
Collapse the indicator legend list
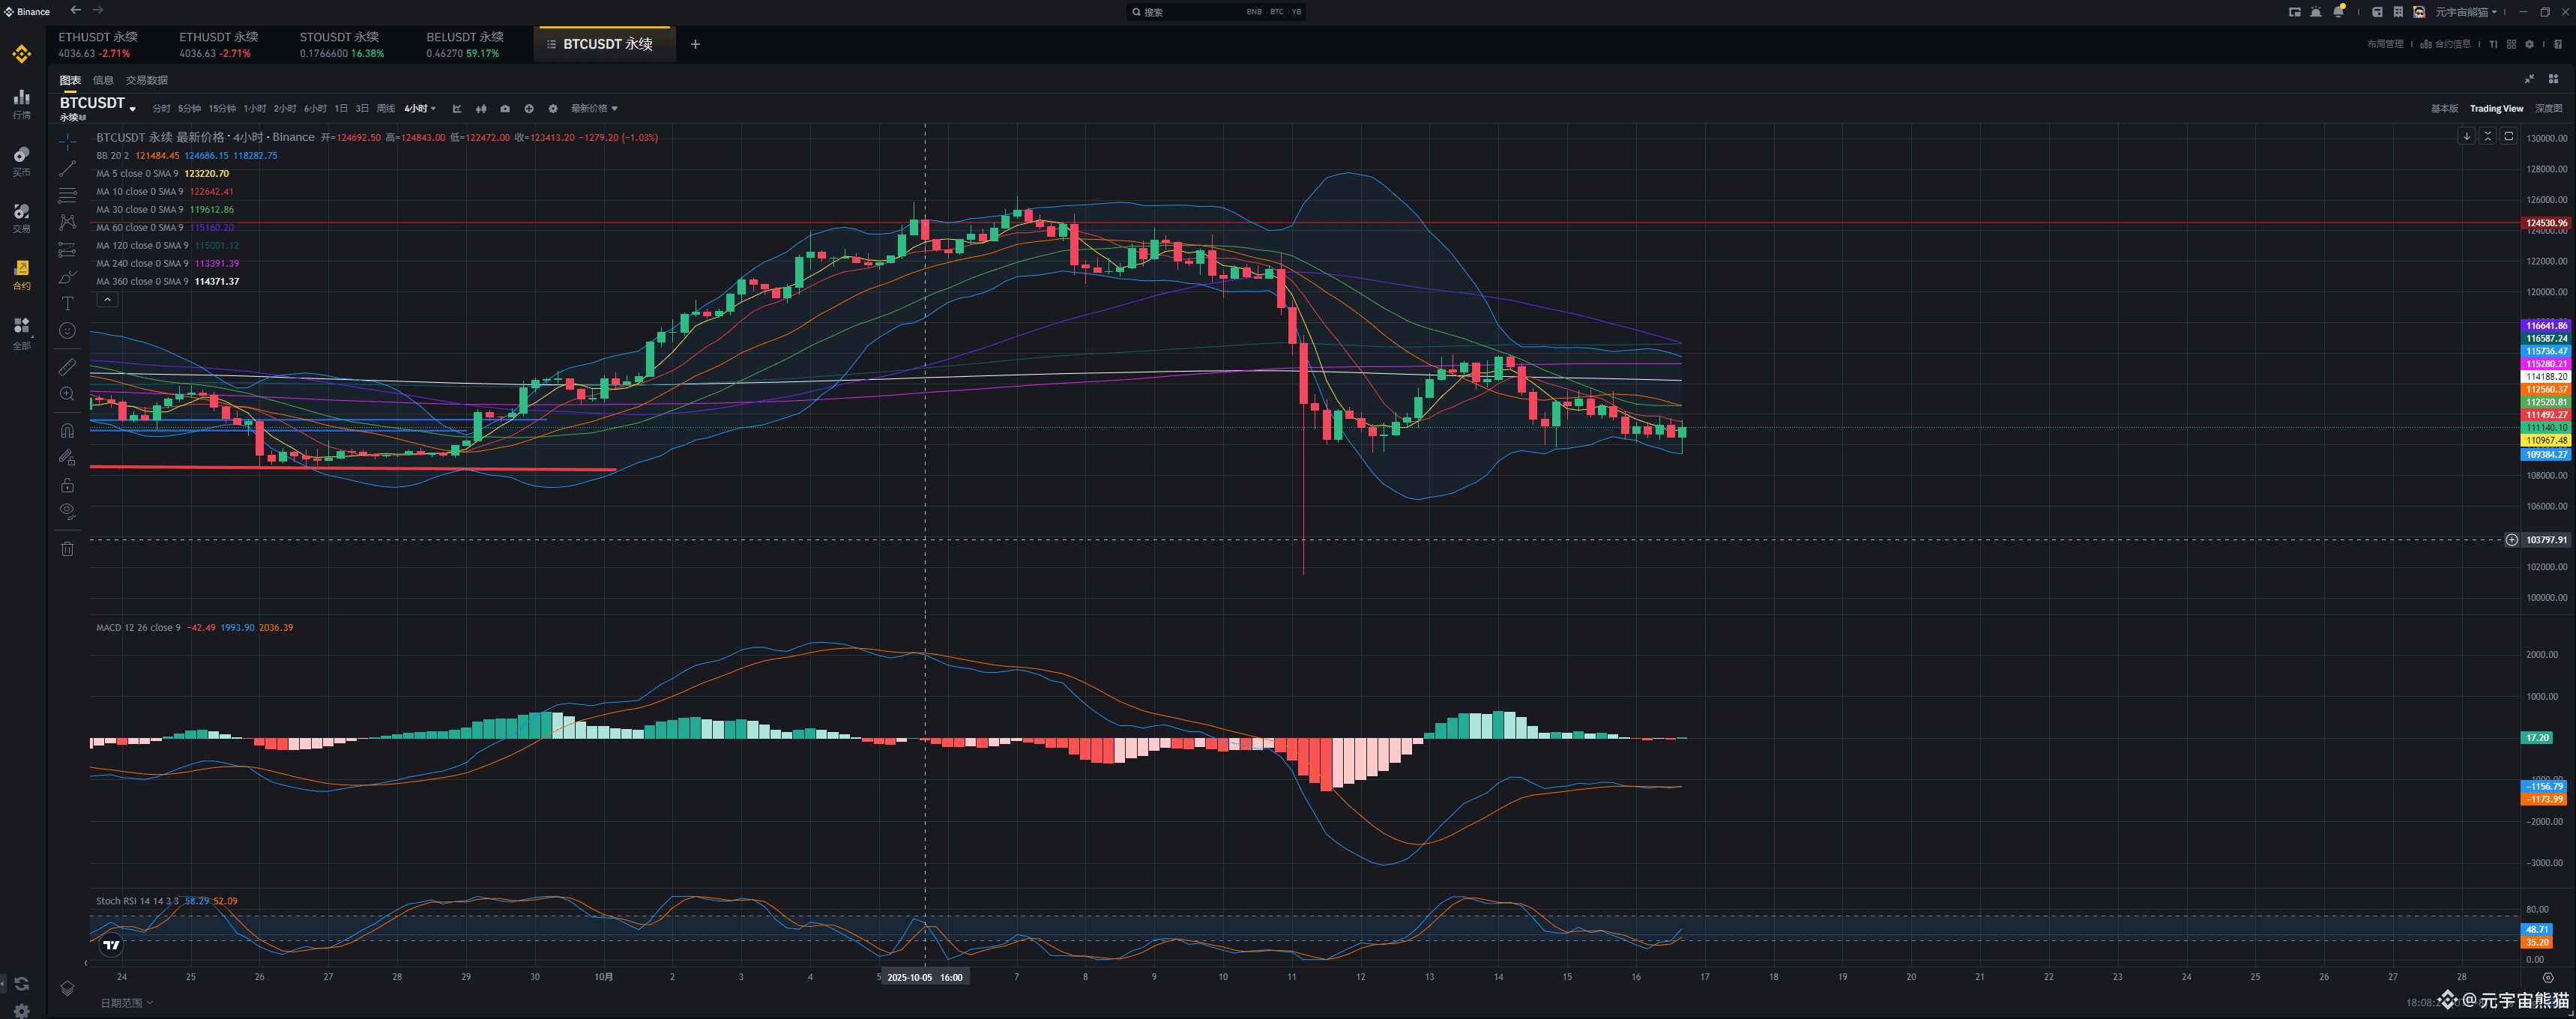point(107,300)
